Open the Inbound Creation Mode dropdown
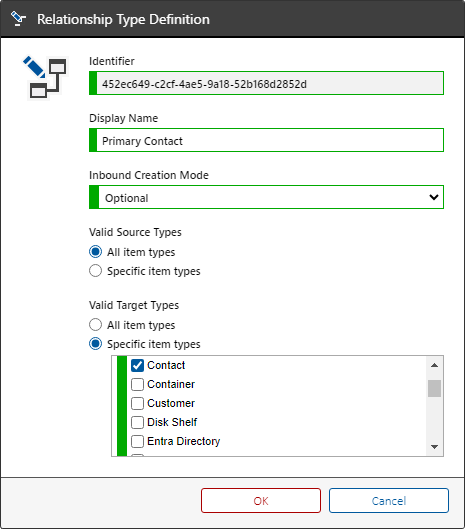Screen dimensions: 465x529 266,197
